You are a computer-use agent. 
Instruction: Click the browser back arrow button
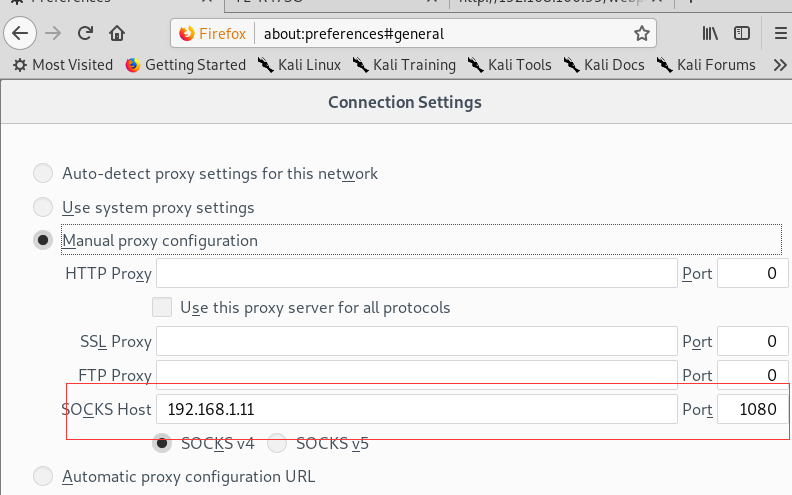[x=20, y=33]
